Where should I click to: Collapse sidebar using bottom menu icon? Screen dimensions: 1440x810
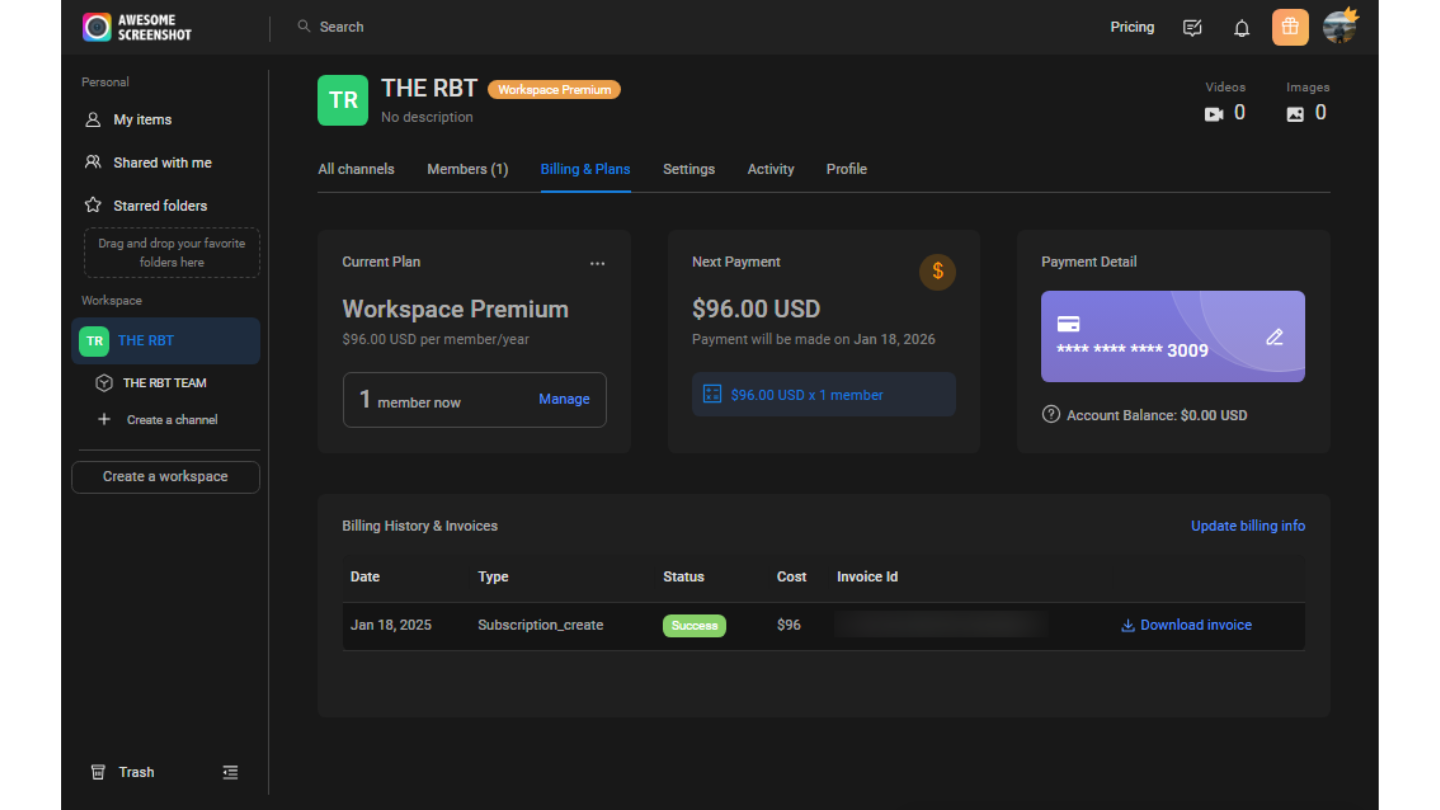(230, 772)
